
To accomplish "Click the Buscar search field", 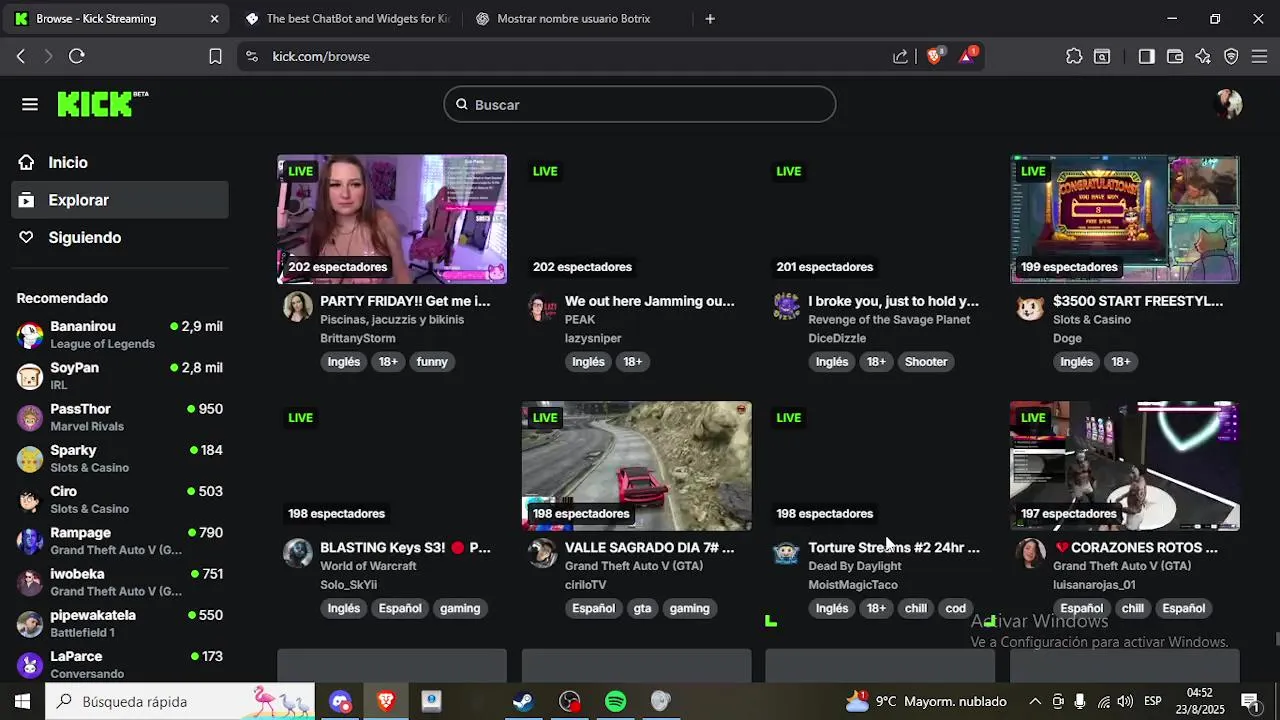I will click(x=640, y=105).
